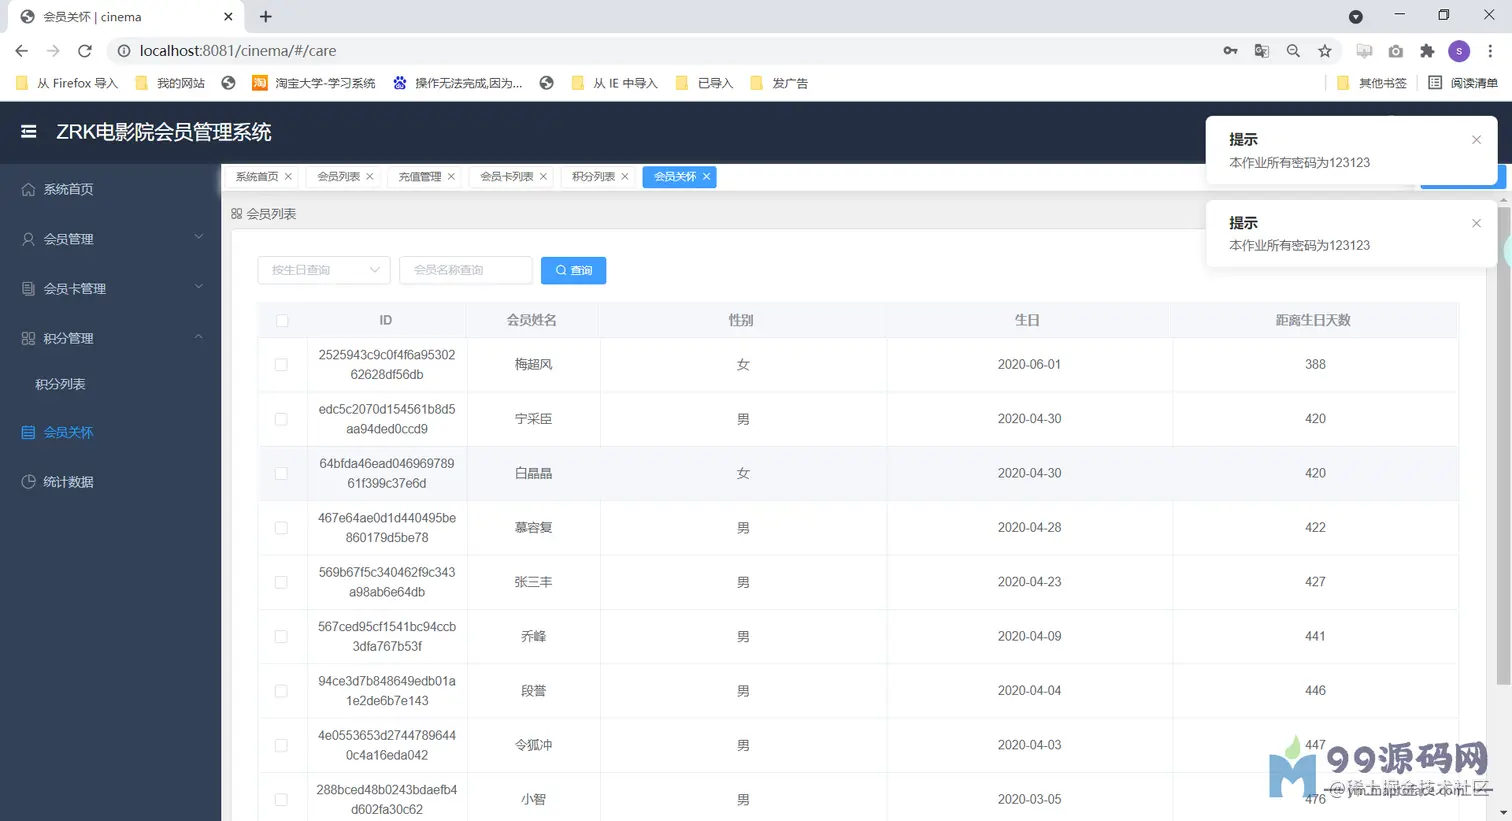Switch to the 会员卡列表 tab tag

(507, 177)
